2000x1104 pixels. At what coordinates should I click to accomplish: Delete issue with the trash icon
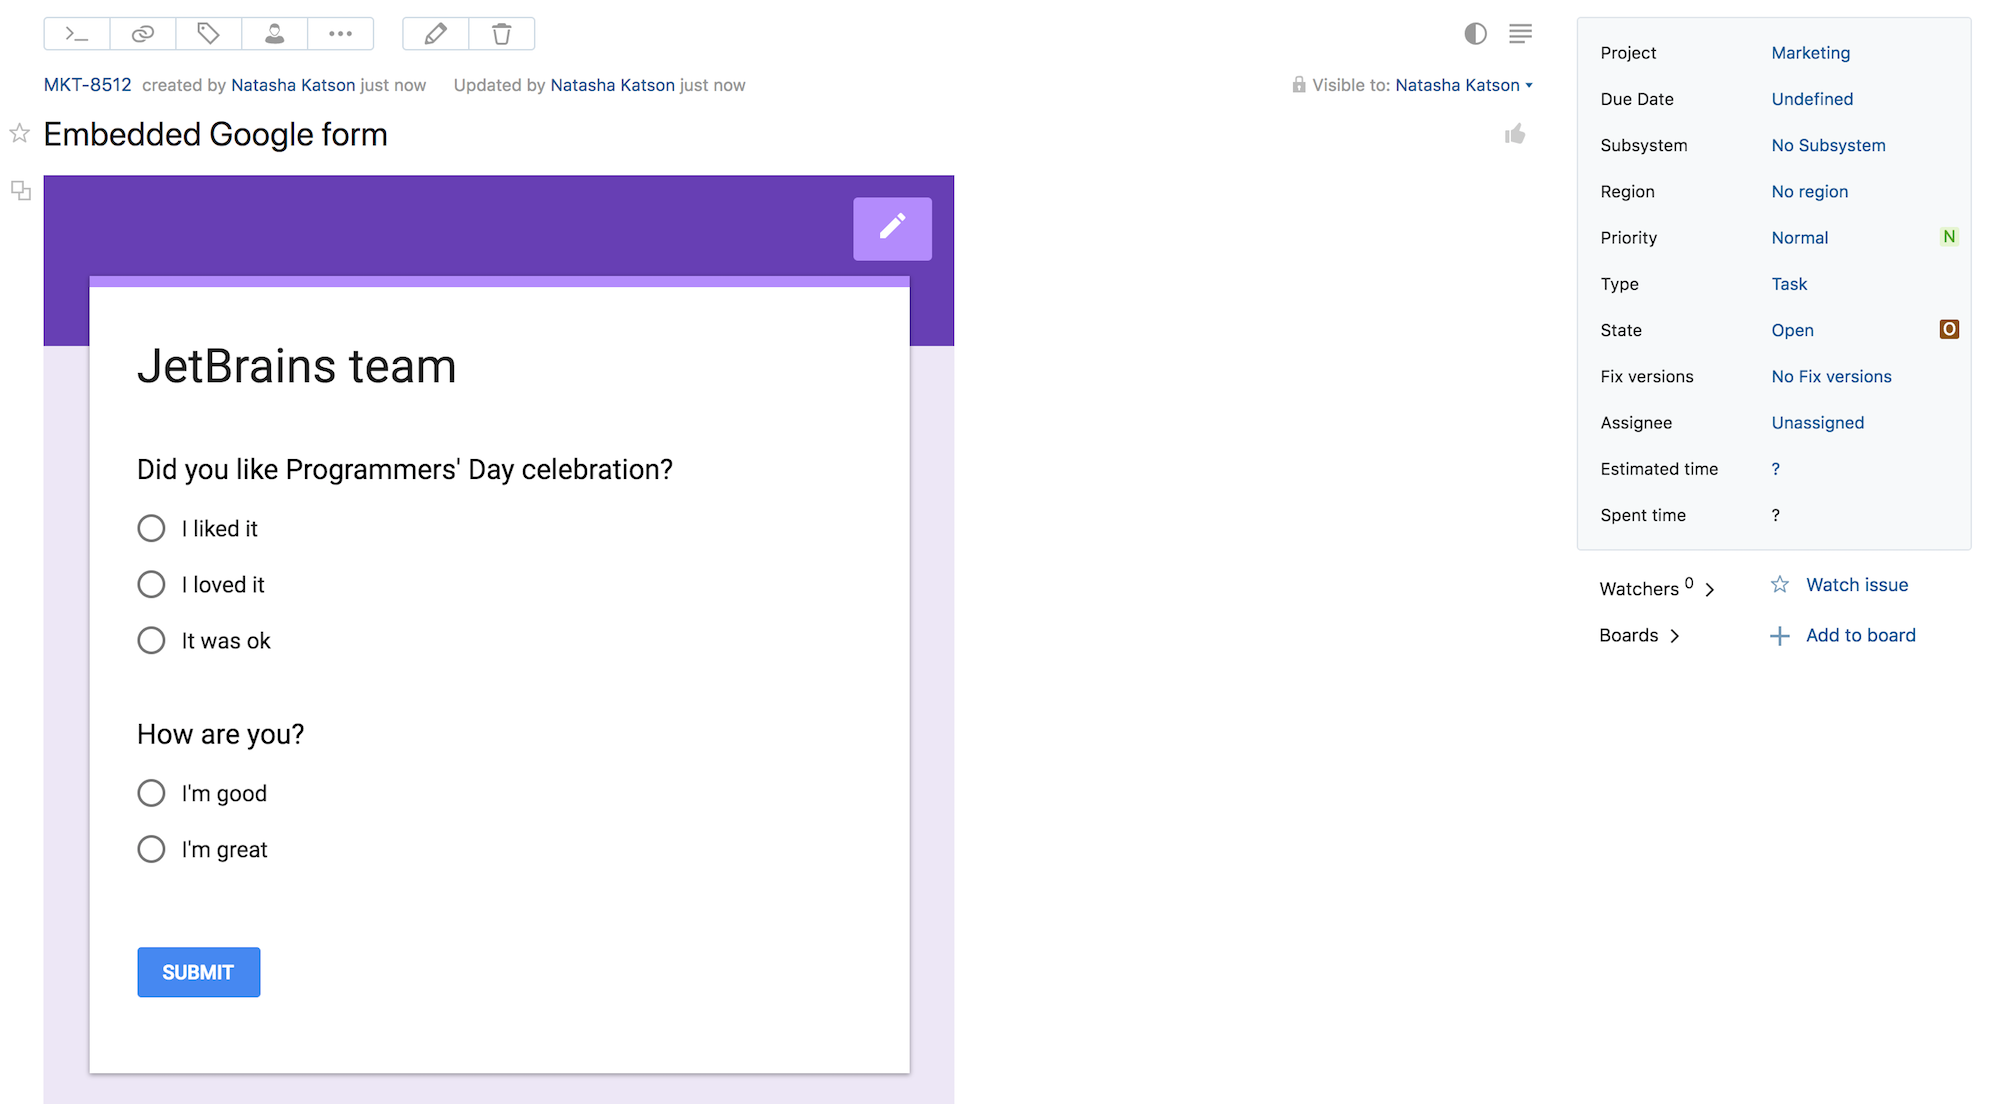click(501, 34)
